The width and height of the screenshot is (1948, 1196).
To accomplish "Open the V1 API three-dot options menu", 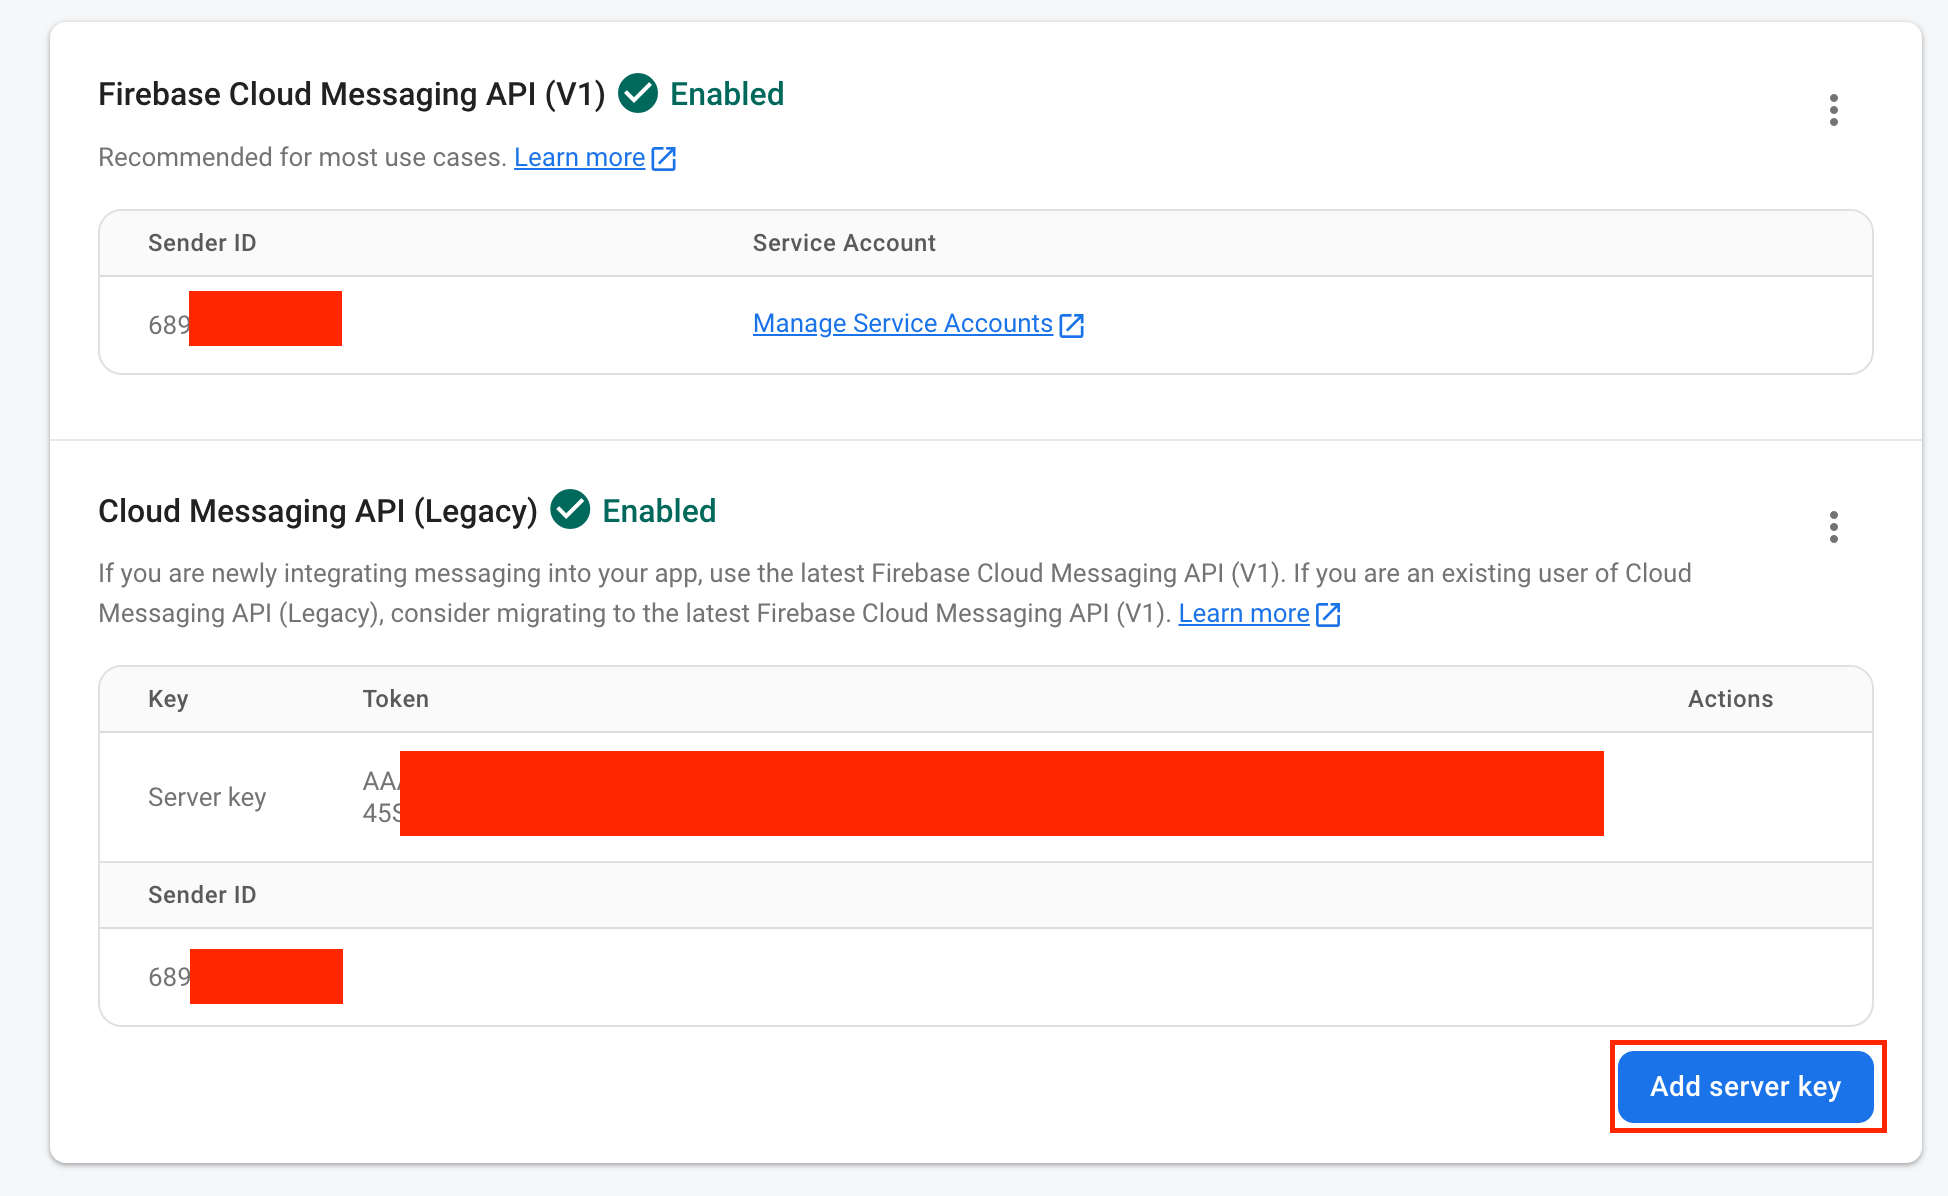I will point(1833,110).
